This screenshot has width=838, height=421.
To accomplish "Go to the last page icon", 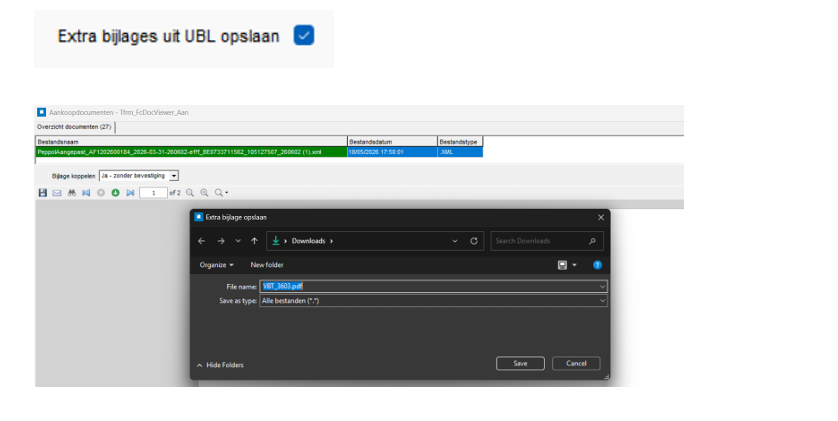I will pos(130,193).
